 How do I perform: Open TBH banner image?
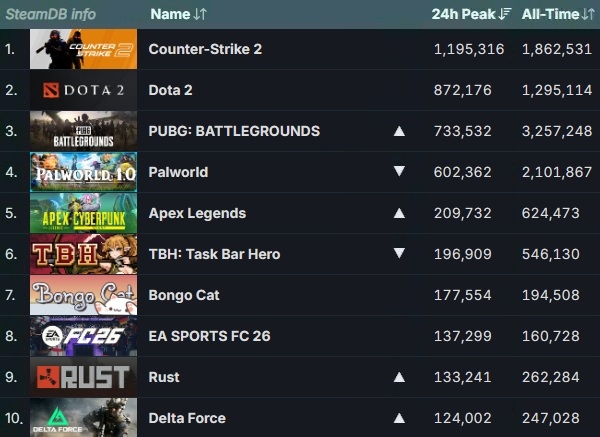83,254
